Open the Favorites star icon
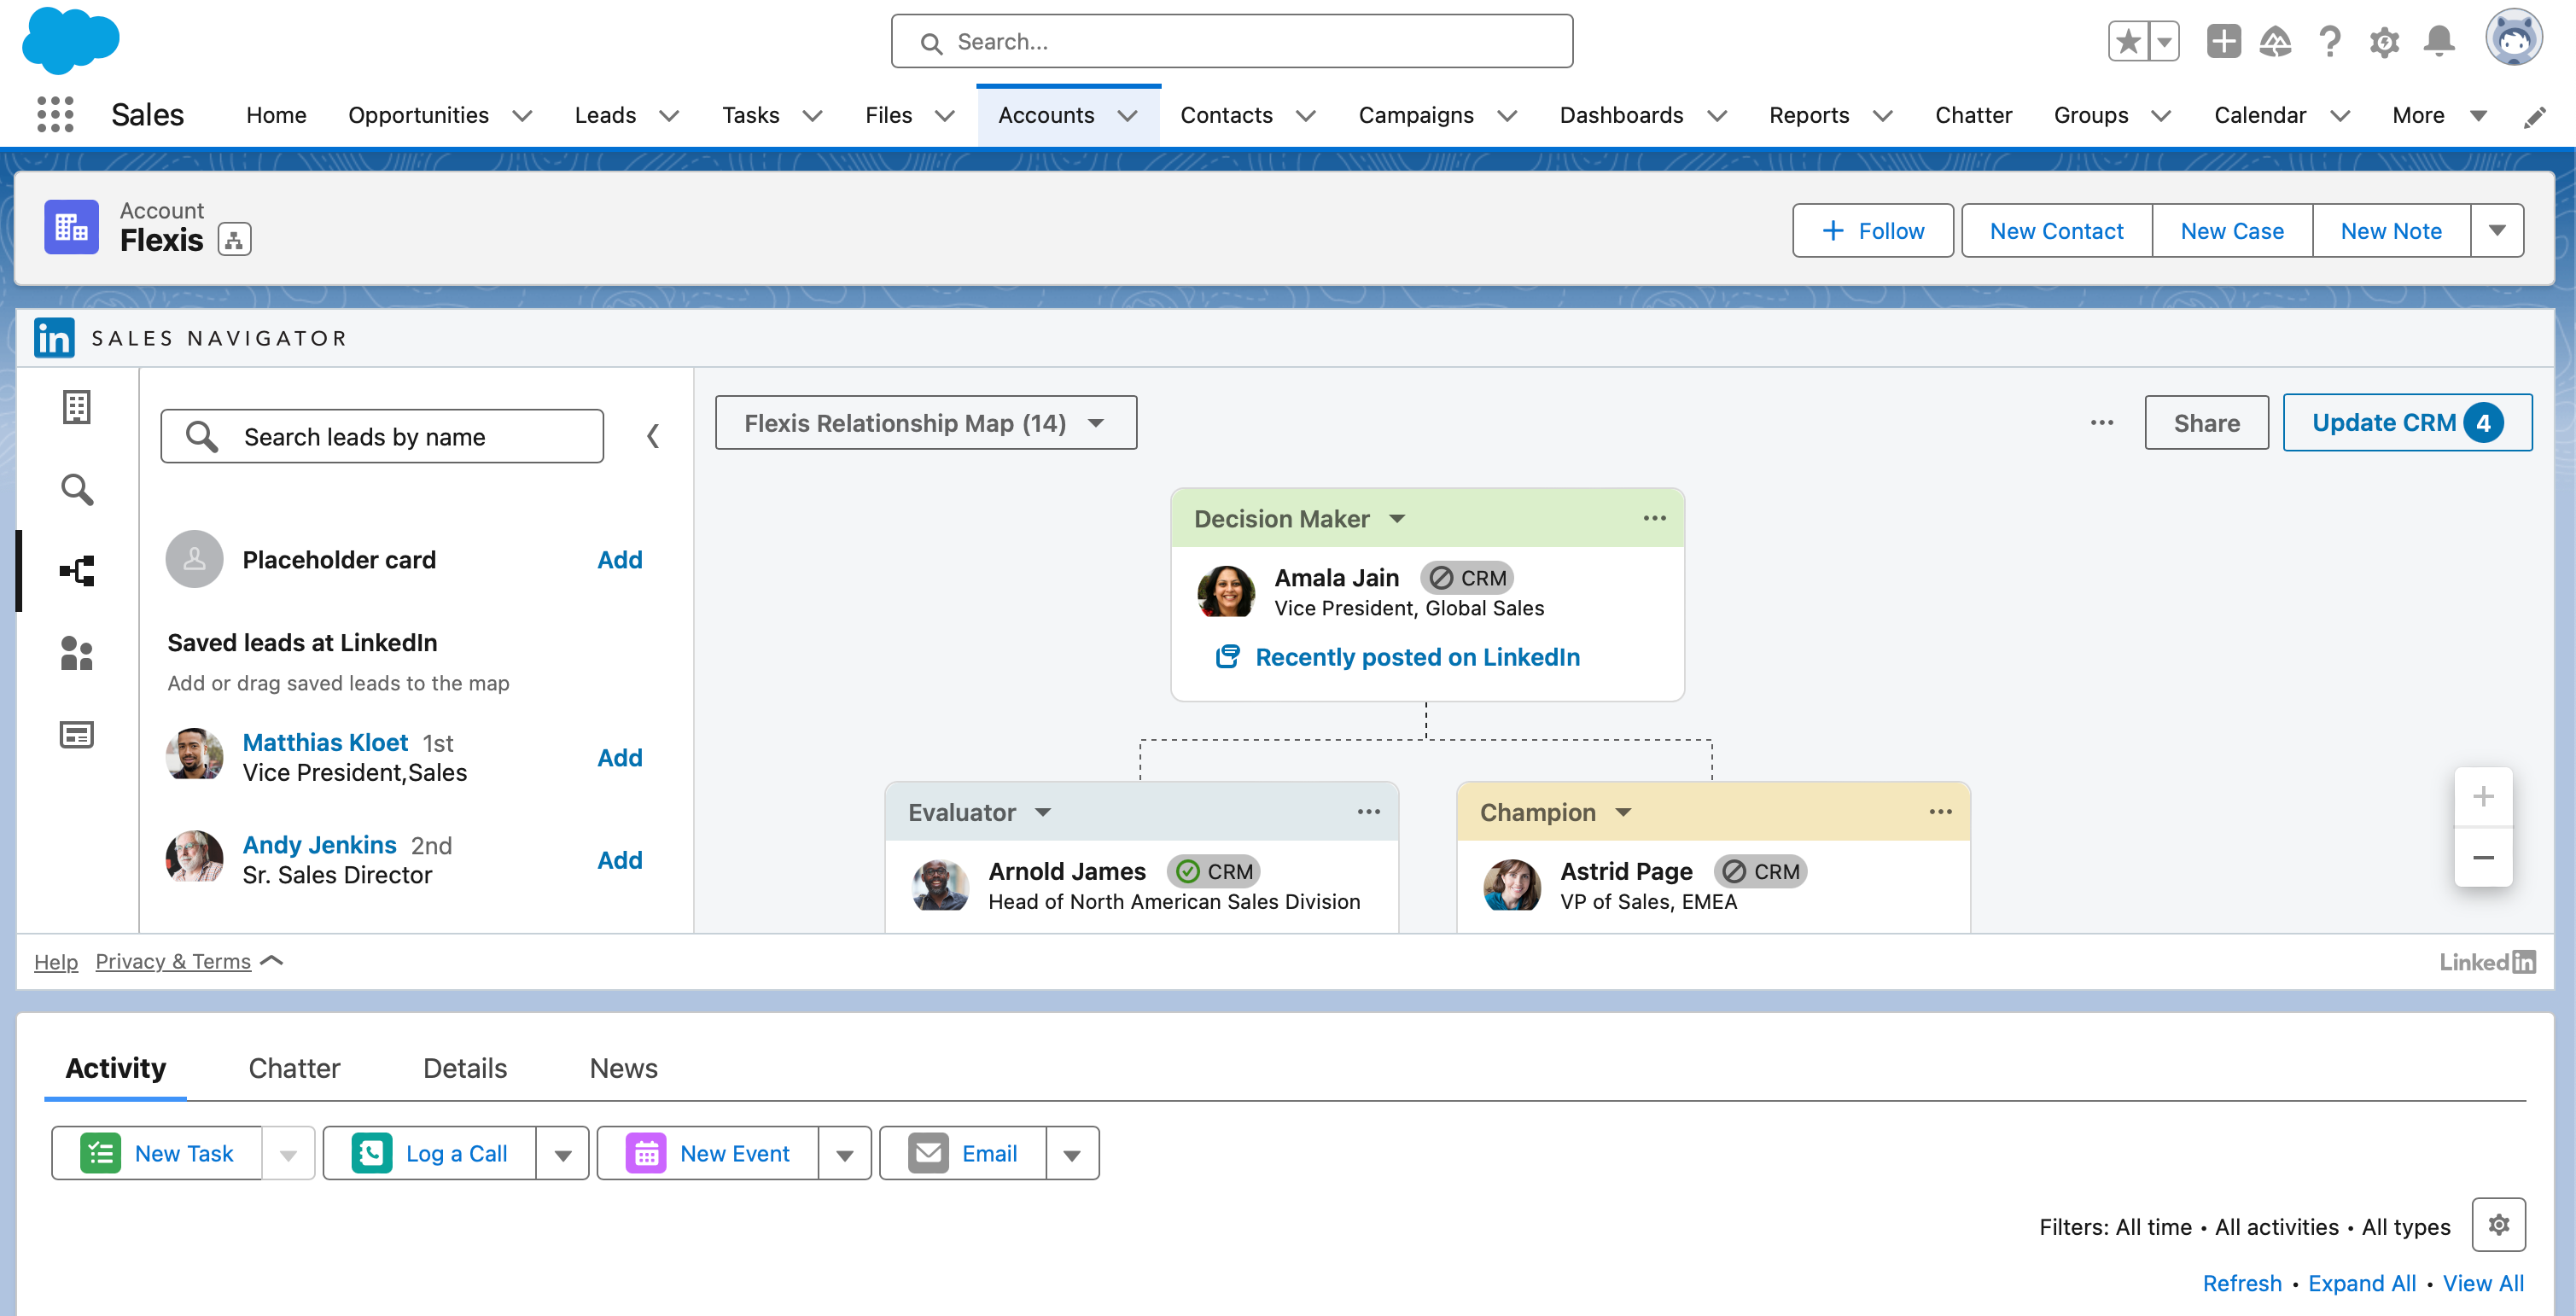This screenshot has height=1316, width=2576. 2128,41
